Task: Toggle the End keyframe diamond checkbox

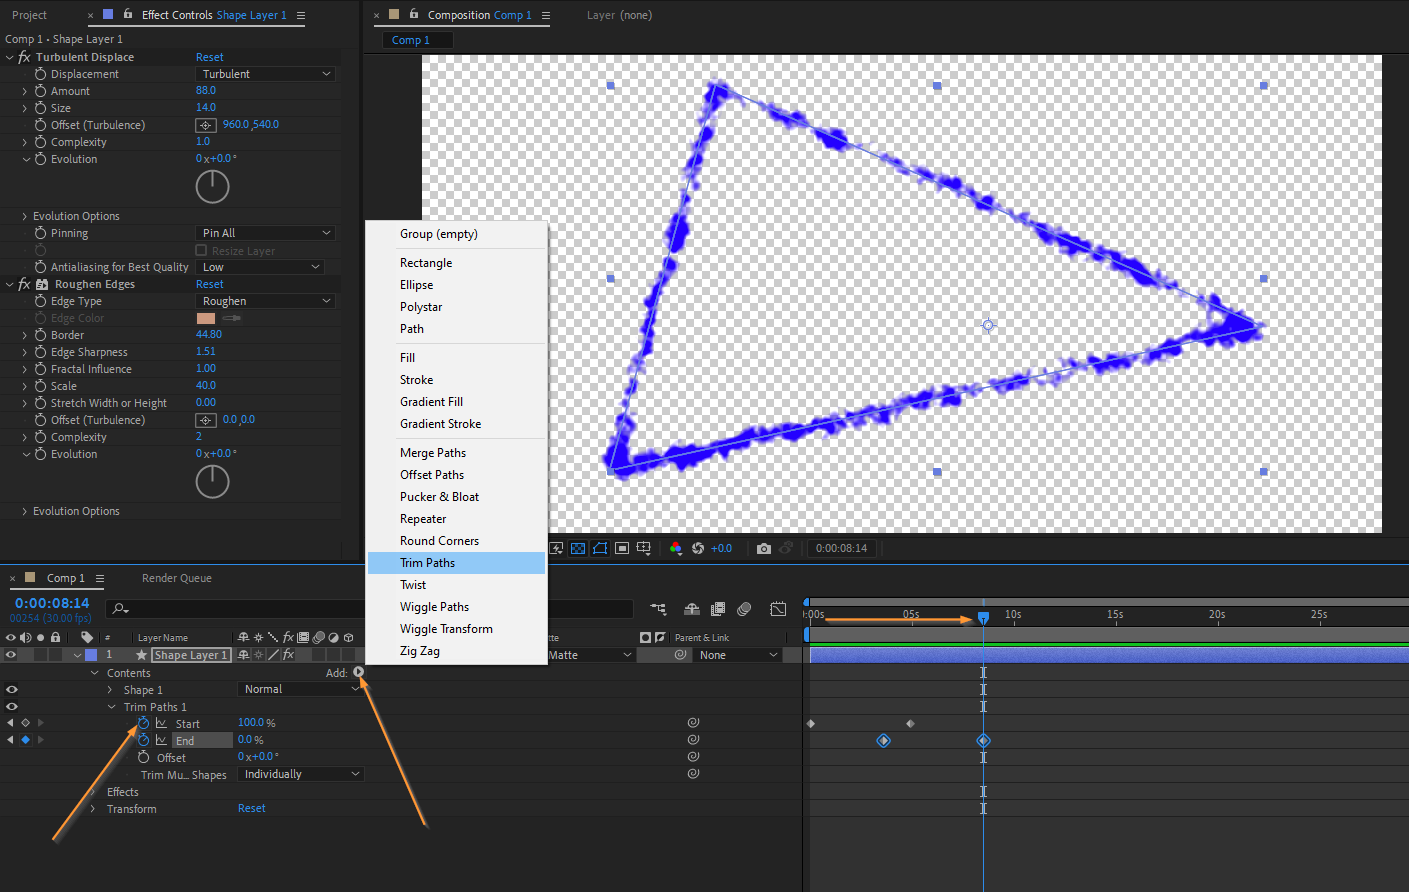Action: click(x=25, y=740)
